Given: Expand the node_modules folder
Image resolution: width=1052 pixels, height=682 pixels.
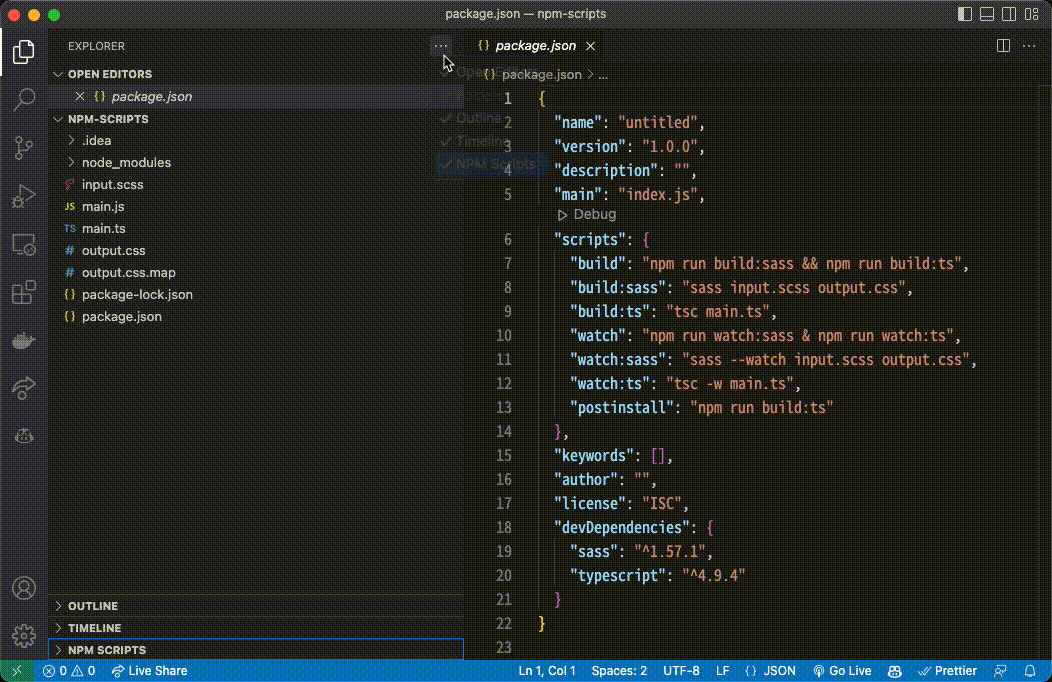Looking at the screenshot, I should [x=126, y=162].
